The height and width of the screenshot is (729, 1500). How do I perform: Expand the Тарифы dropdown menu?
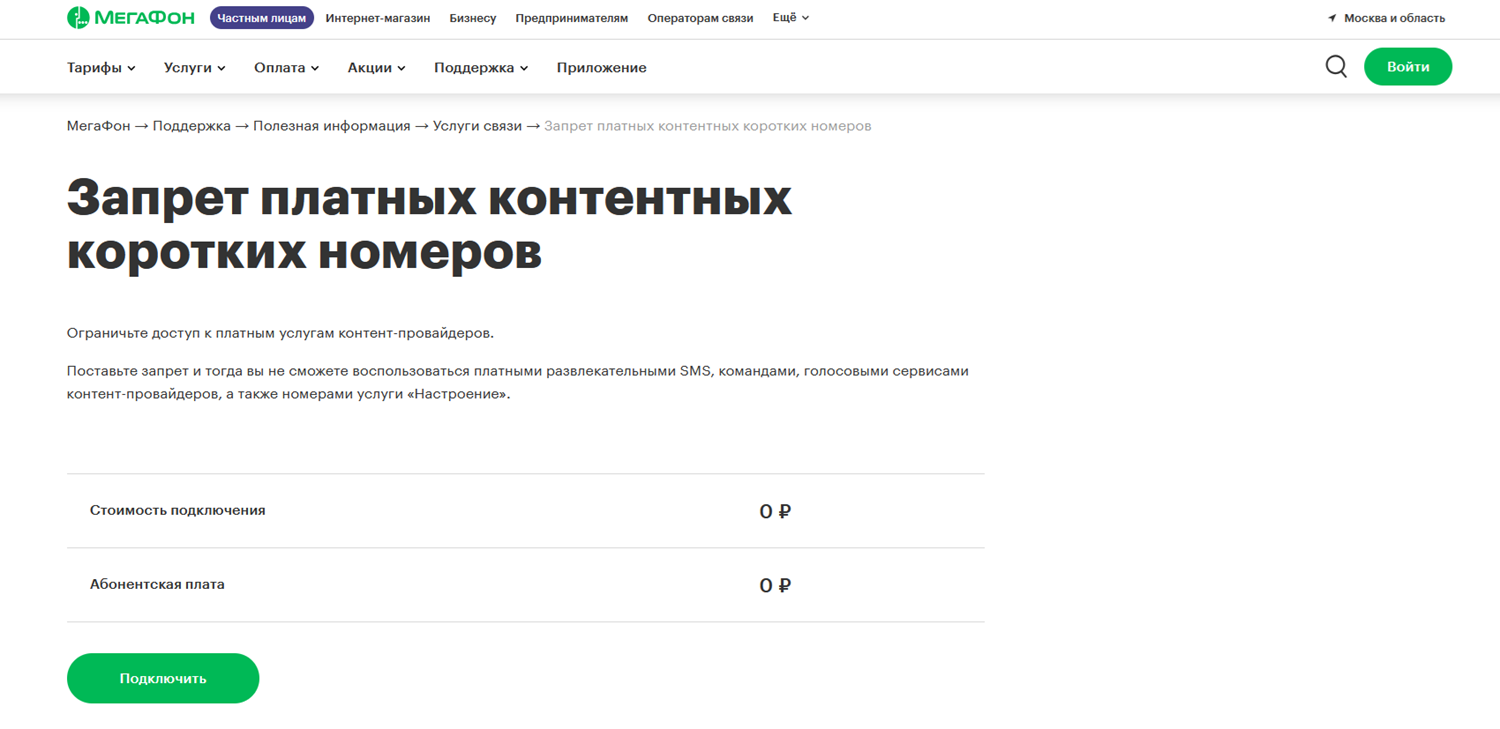[101, 68]
